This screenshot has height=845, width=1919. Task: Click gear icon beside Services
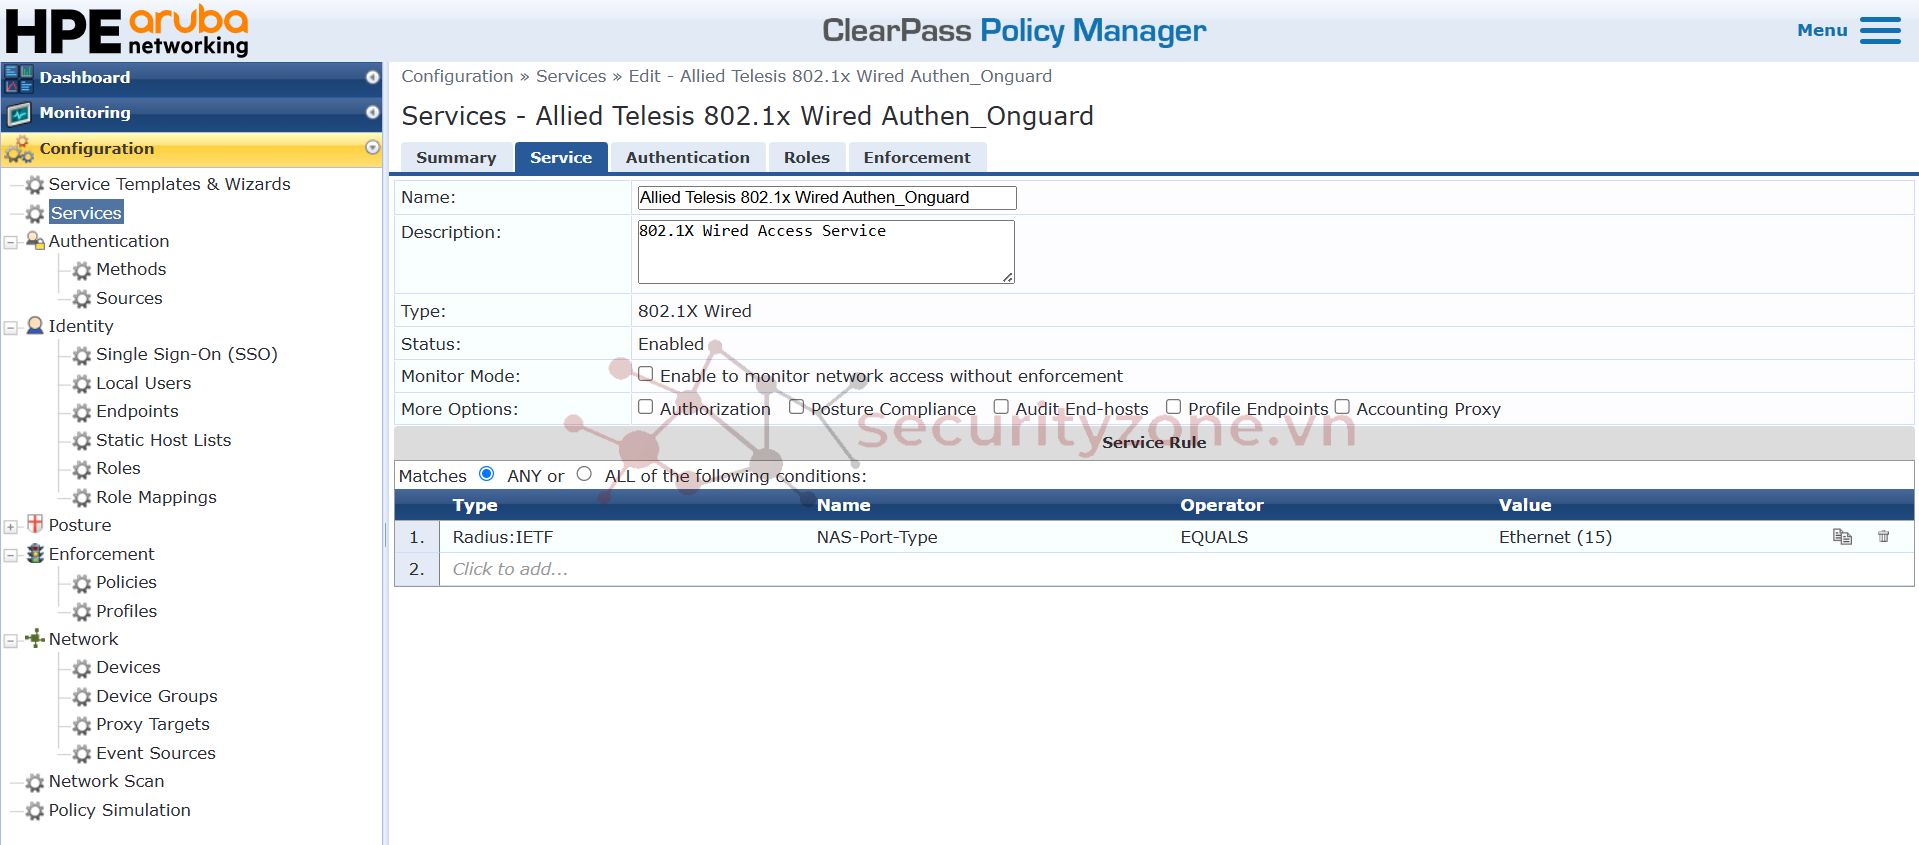[35, 214]
